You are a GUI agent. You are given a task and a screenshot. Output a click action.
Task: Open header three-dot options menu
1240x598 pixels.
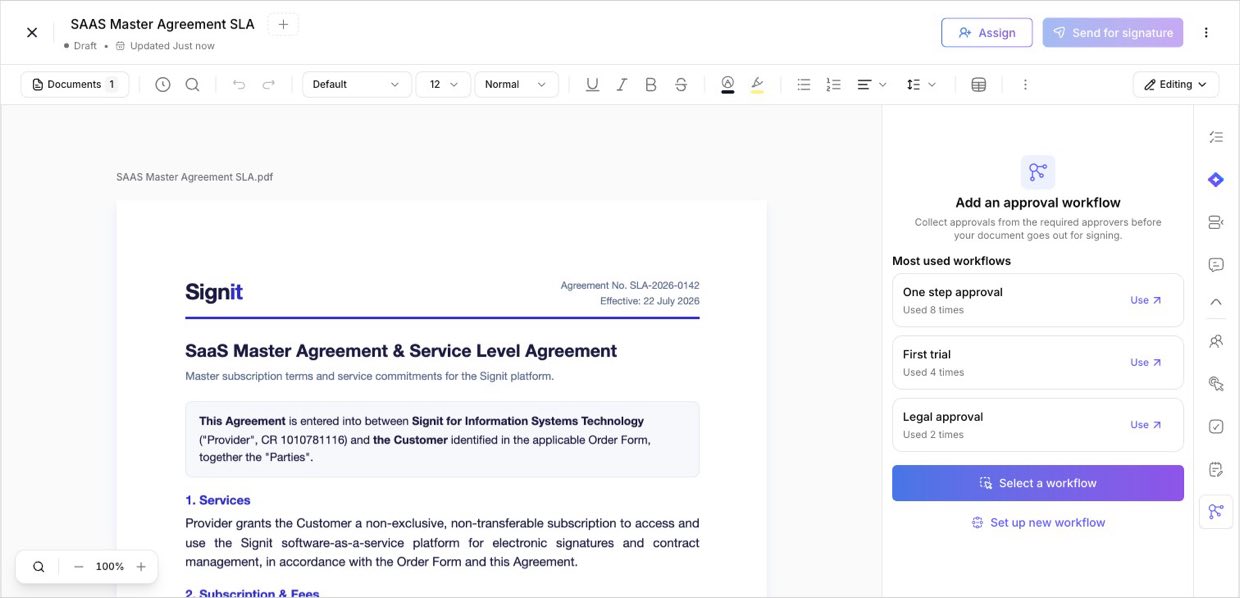tap(1206, 33)
